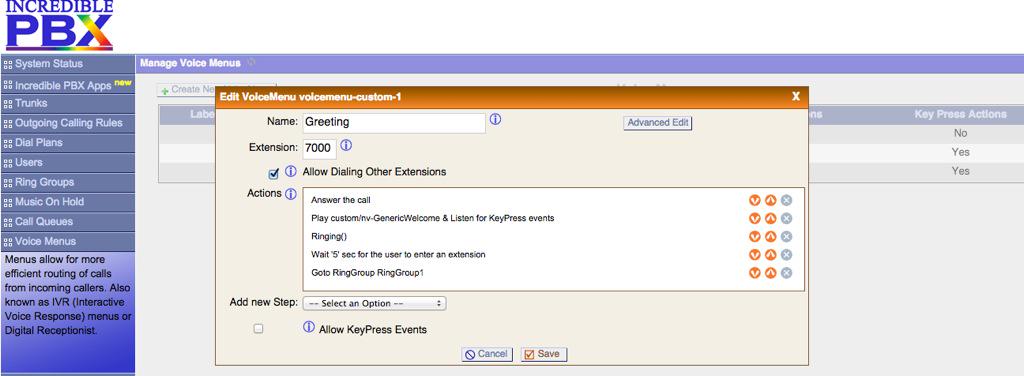Go to Users section
The height and width of the screenshot is (376, 1024).
(68, 162)
